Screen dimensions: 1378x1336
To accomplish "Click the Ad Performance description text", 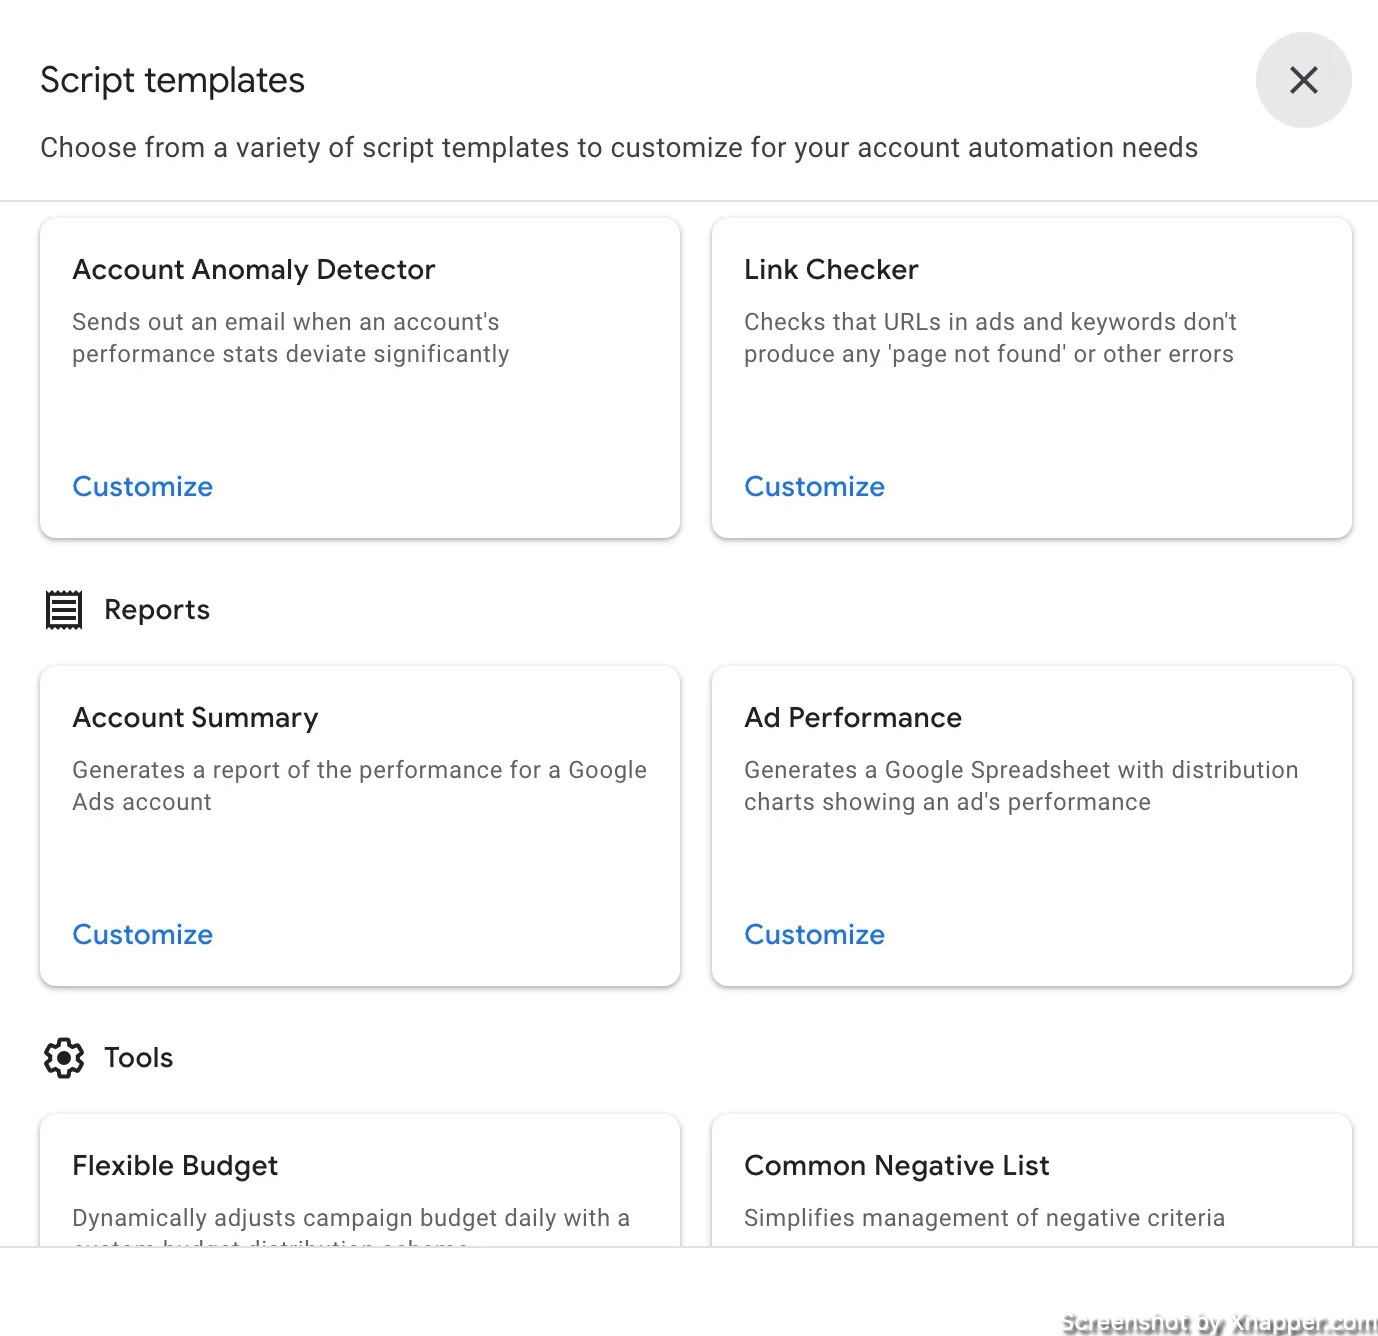I will click(1021, 786).
